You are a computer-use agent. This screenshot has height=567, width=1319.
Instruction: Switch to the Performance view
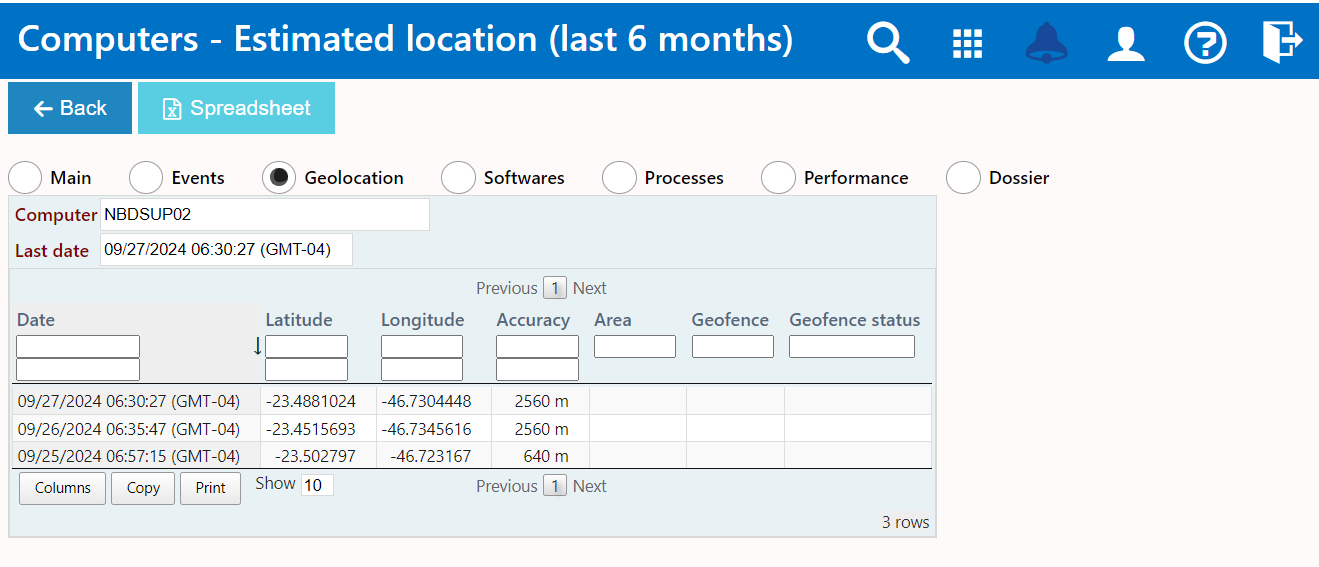pos(778,178)
